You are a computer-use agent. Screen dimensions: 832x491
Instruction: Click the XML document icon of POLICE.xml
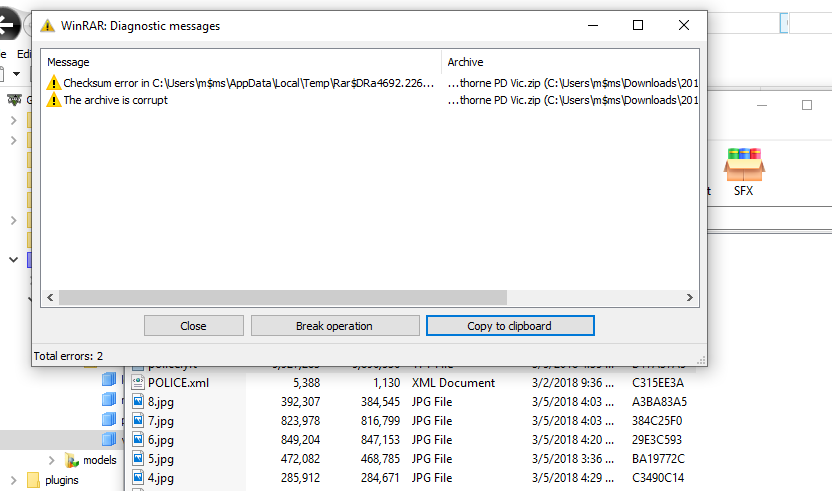click(x=138, y=382)
